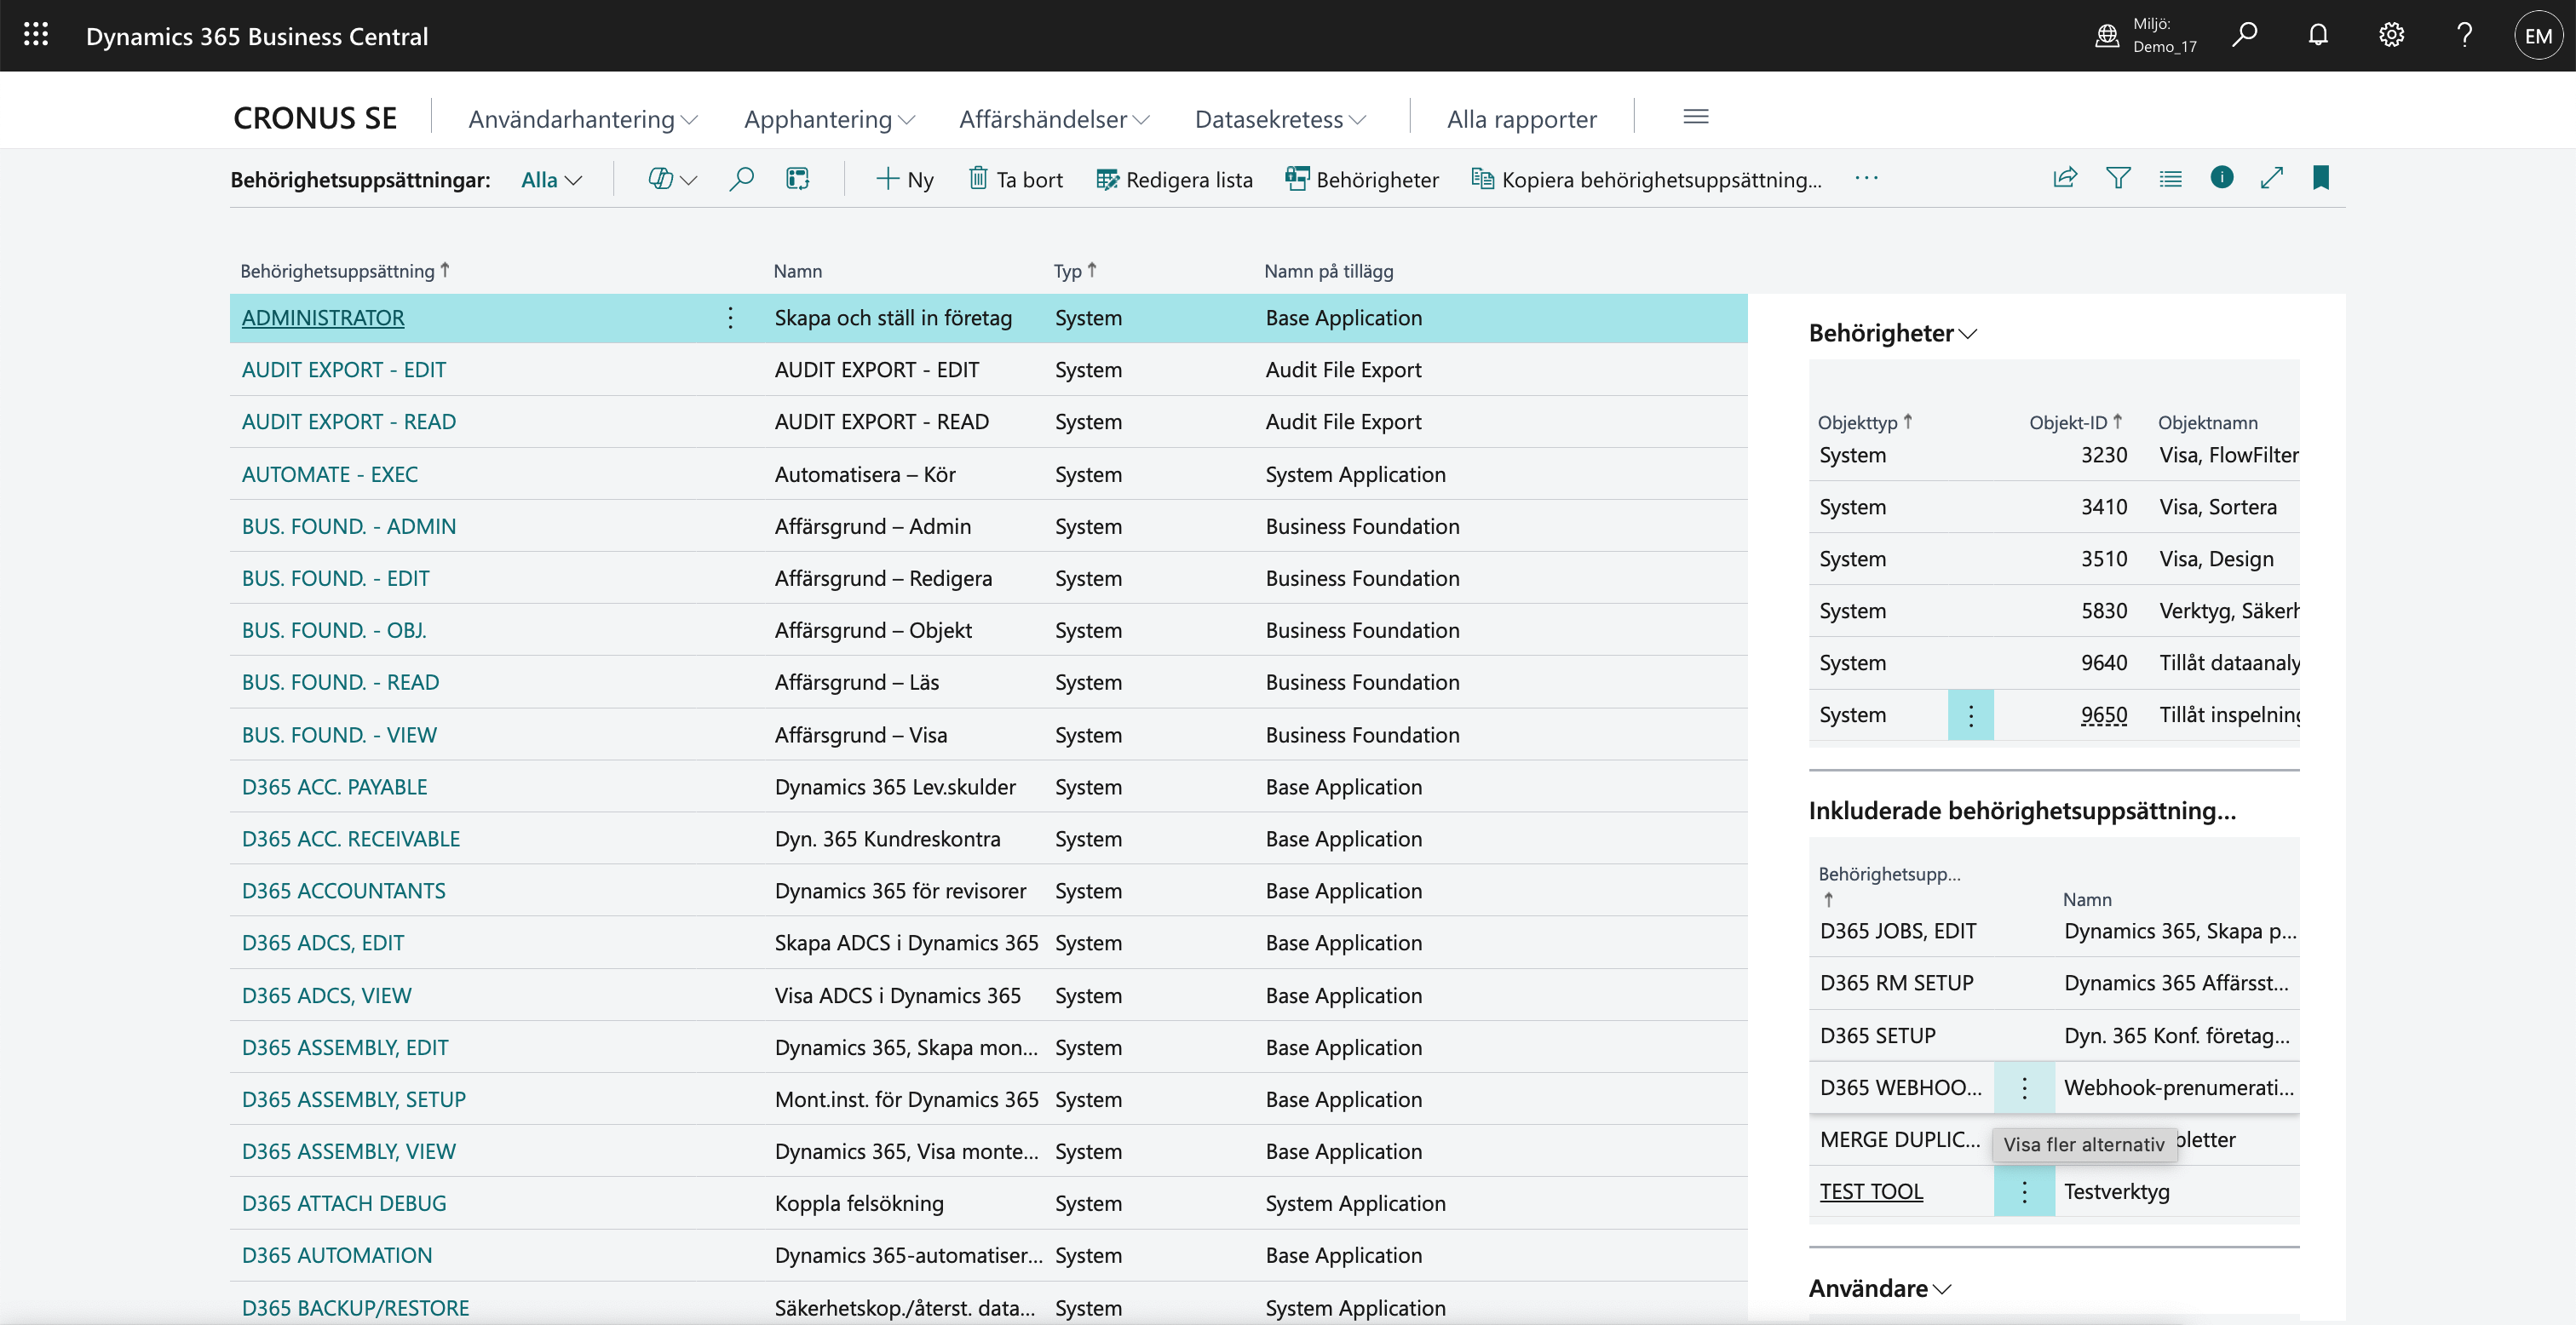Image resolution: width=2576 pixels, height=1325 pixels.
Task: Open the Copilot analyze icon in toolbar
Action: [660, 179]
